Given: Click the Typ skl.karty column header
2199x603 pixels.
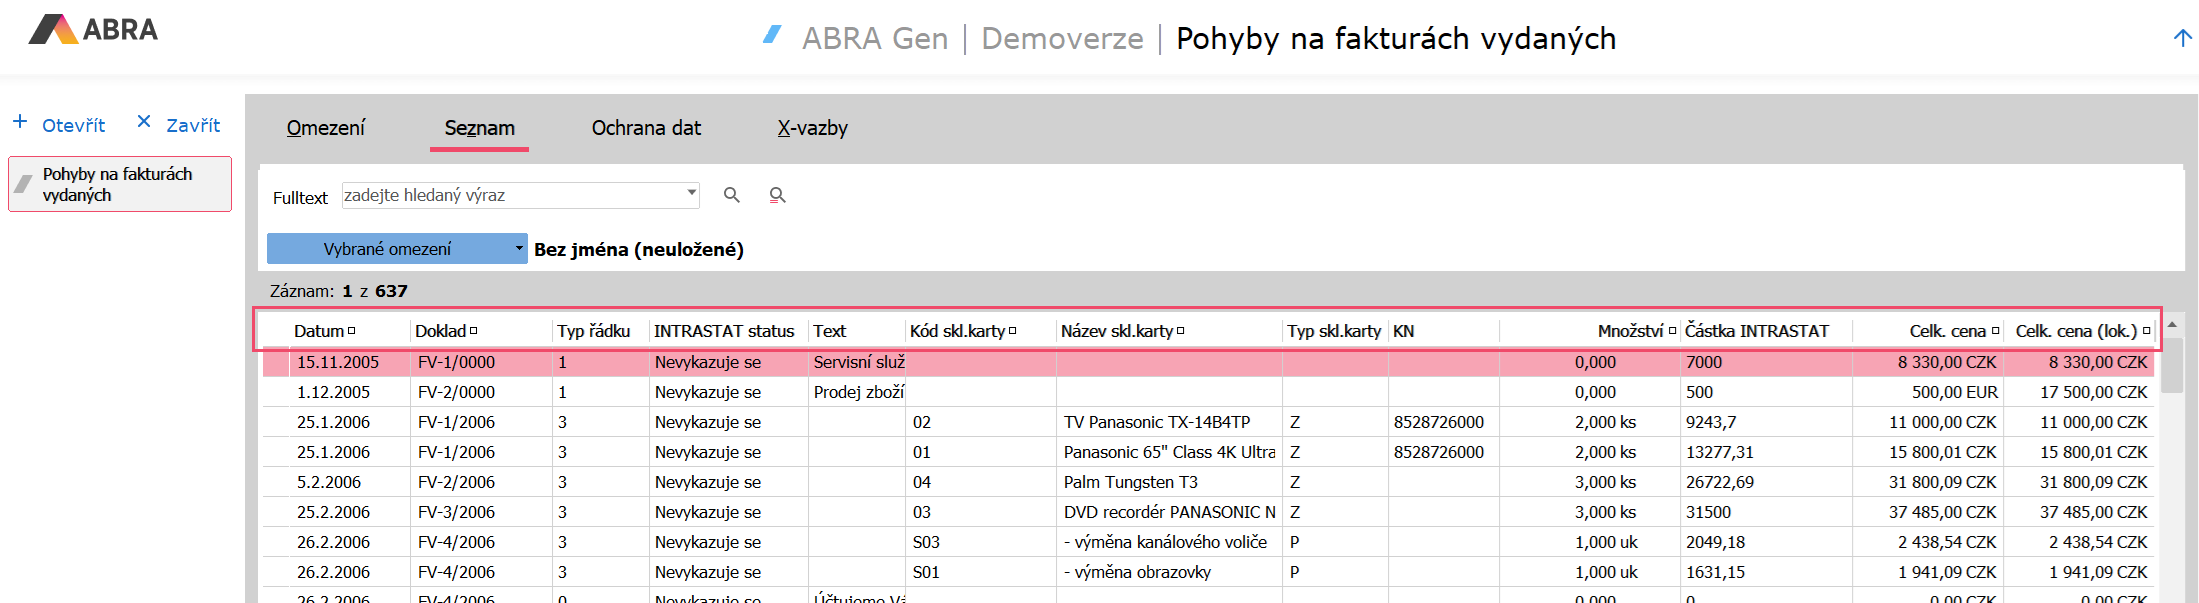Looking at the screenshot, I should (x=1334, y=331).
